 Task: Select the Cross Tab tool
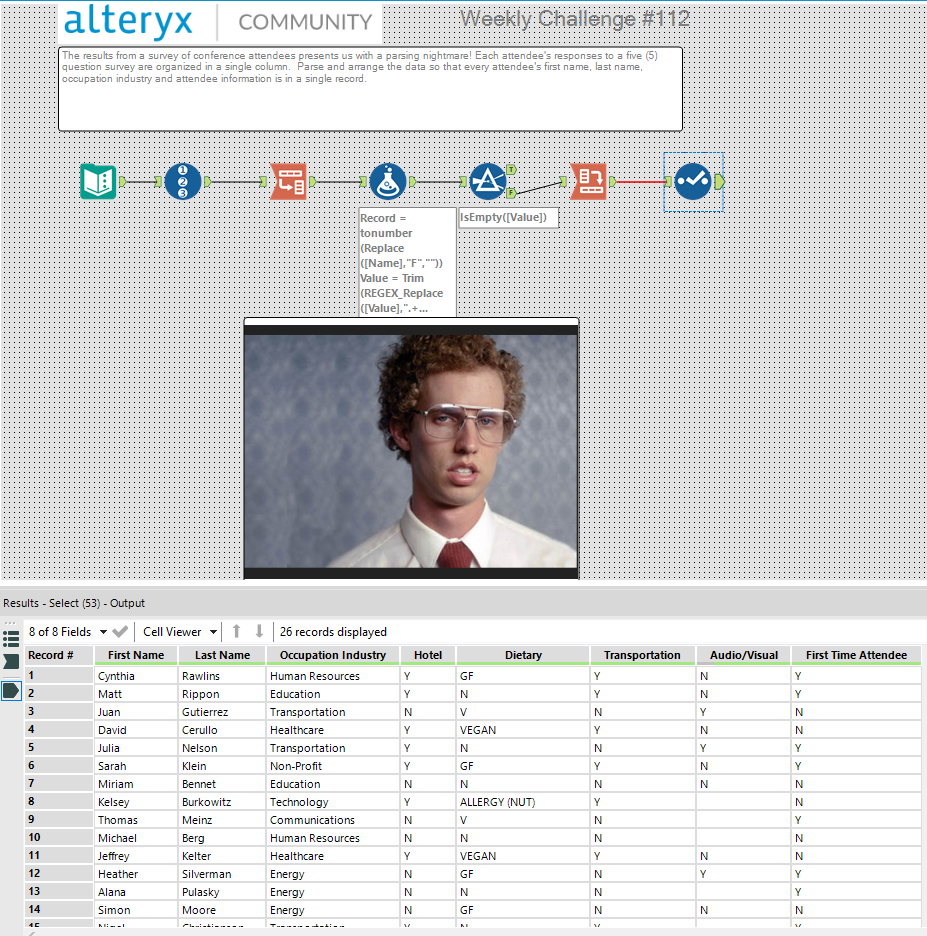(x=589, y=181)
